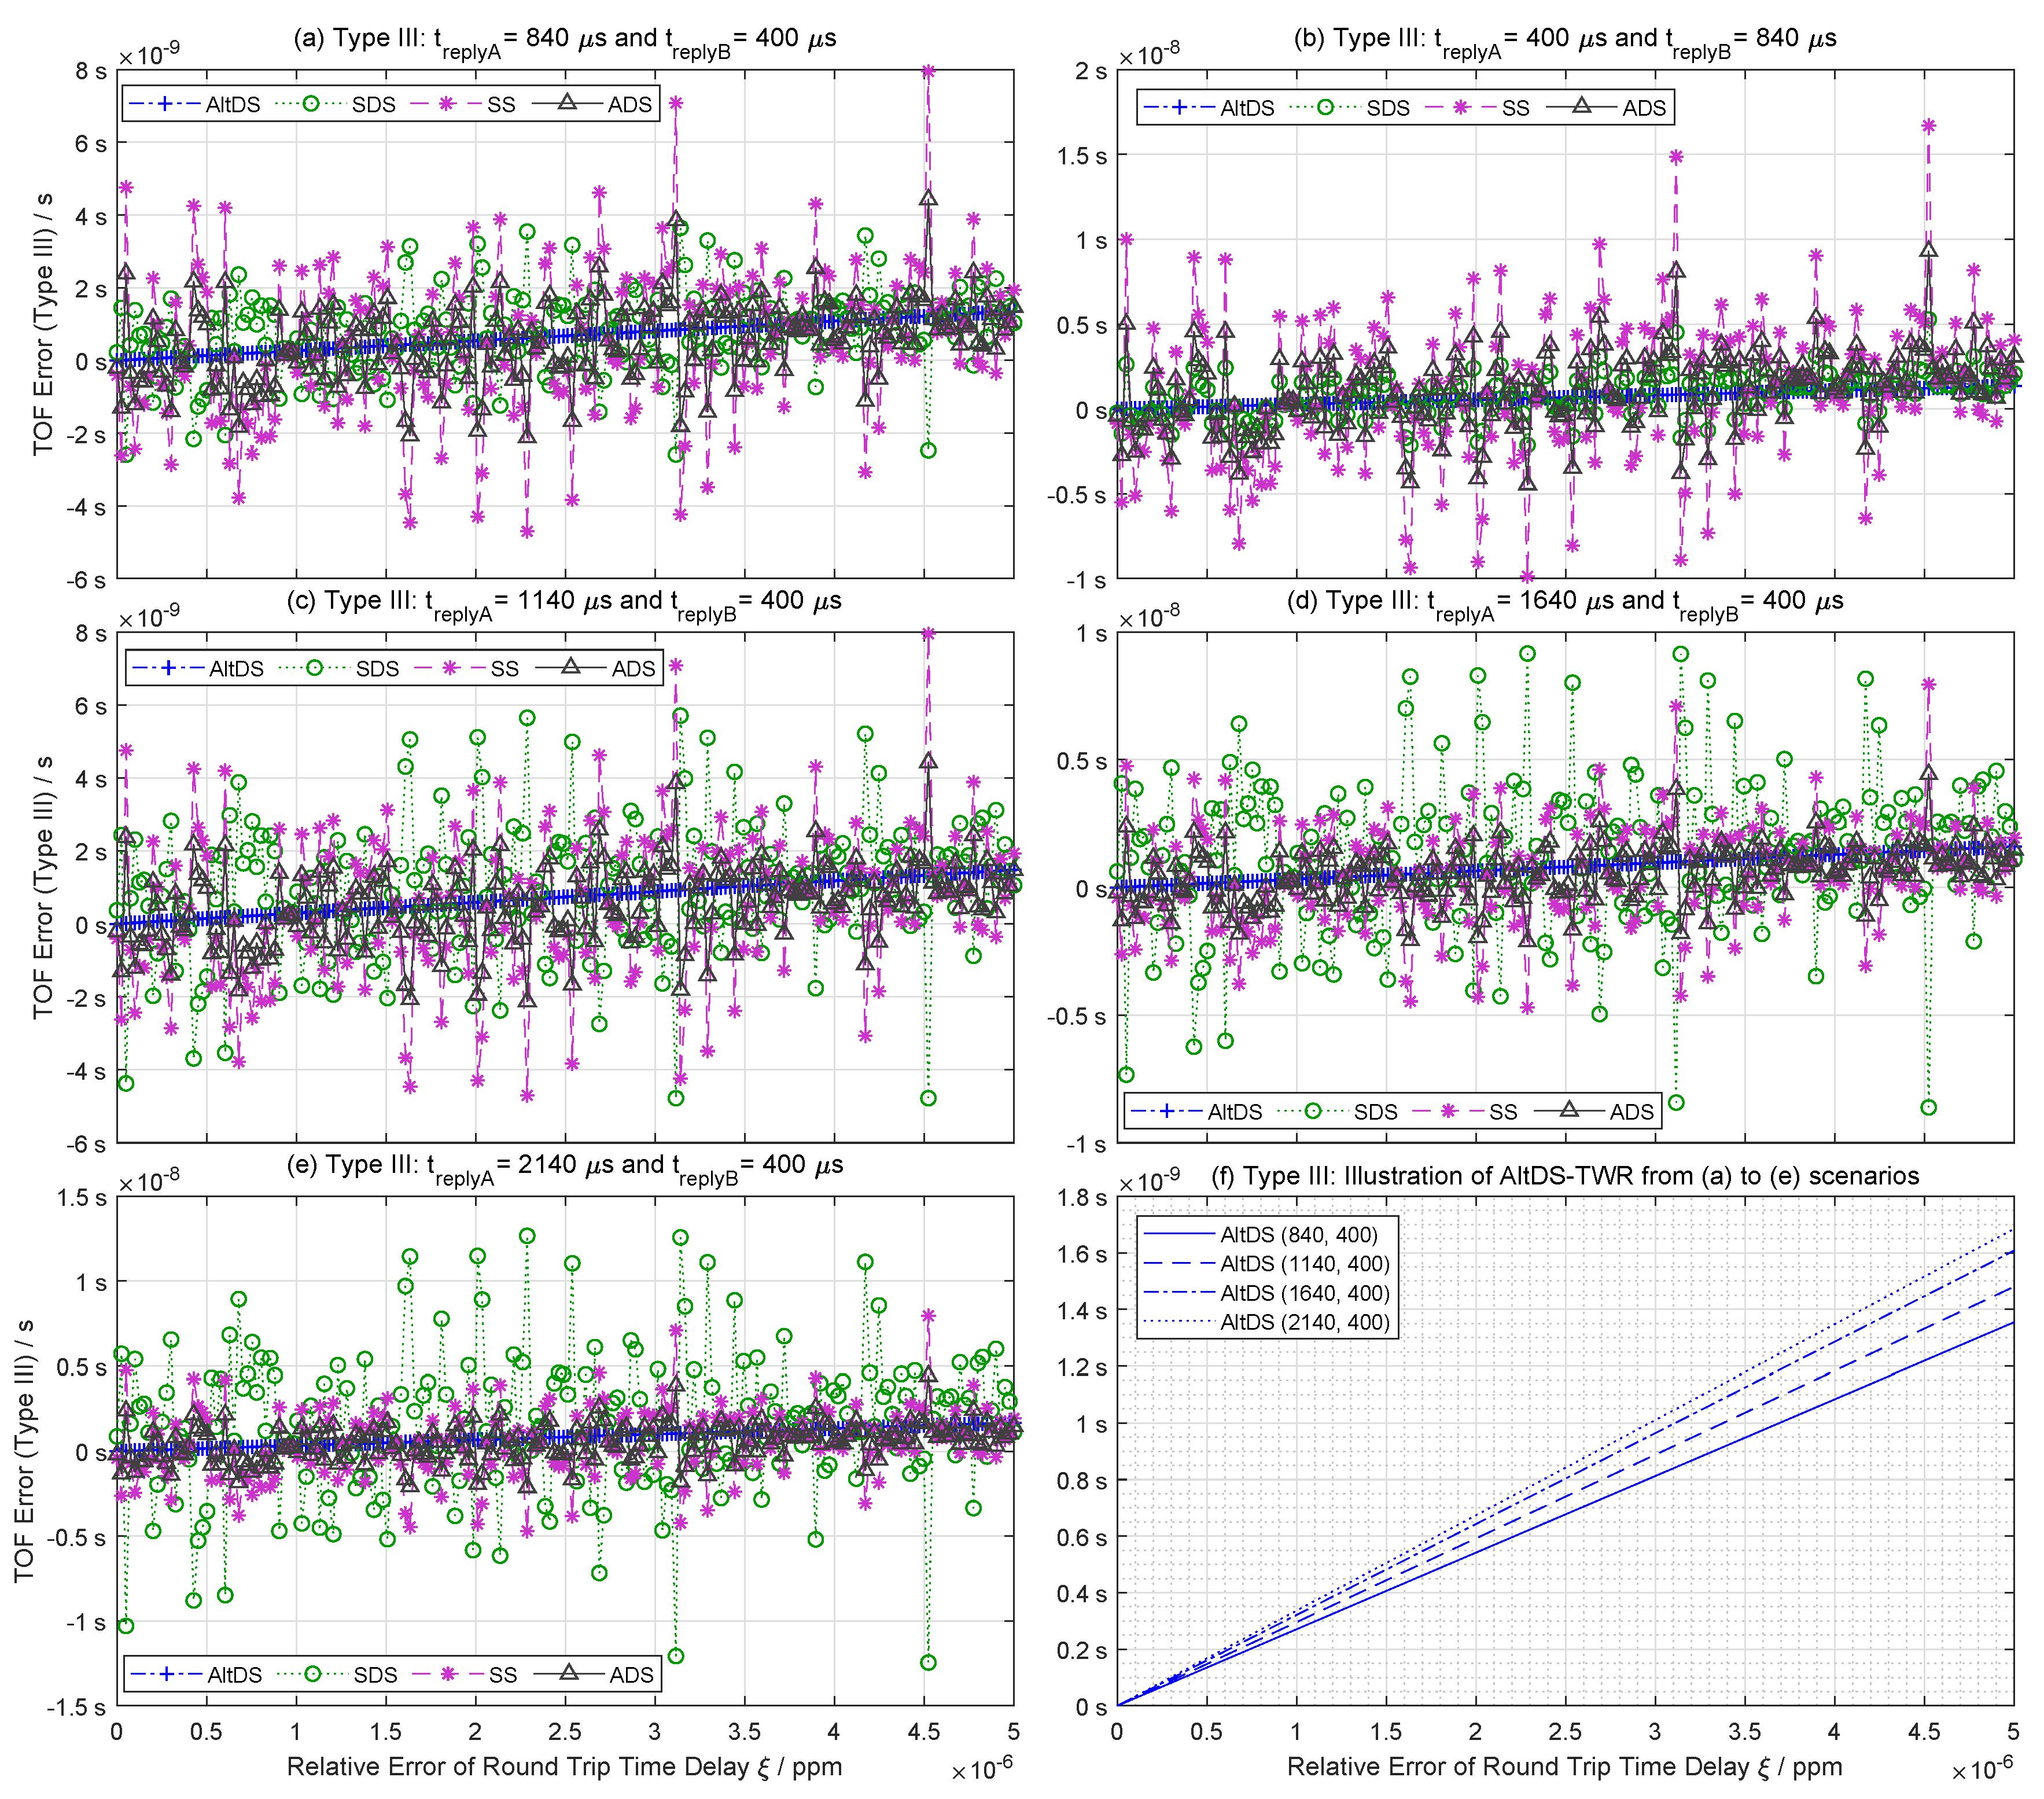Click the '4.5' x-tick under plot (f)
Screen dimensions: 2044x1799
point(1924,1731)
